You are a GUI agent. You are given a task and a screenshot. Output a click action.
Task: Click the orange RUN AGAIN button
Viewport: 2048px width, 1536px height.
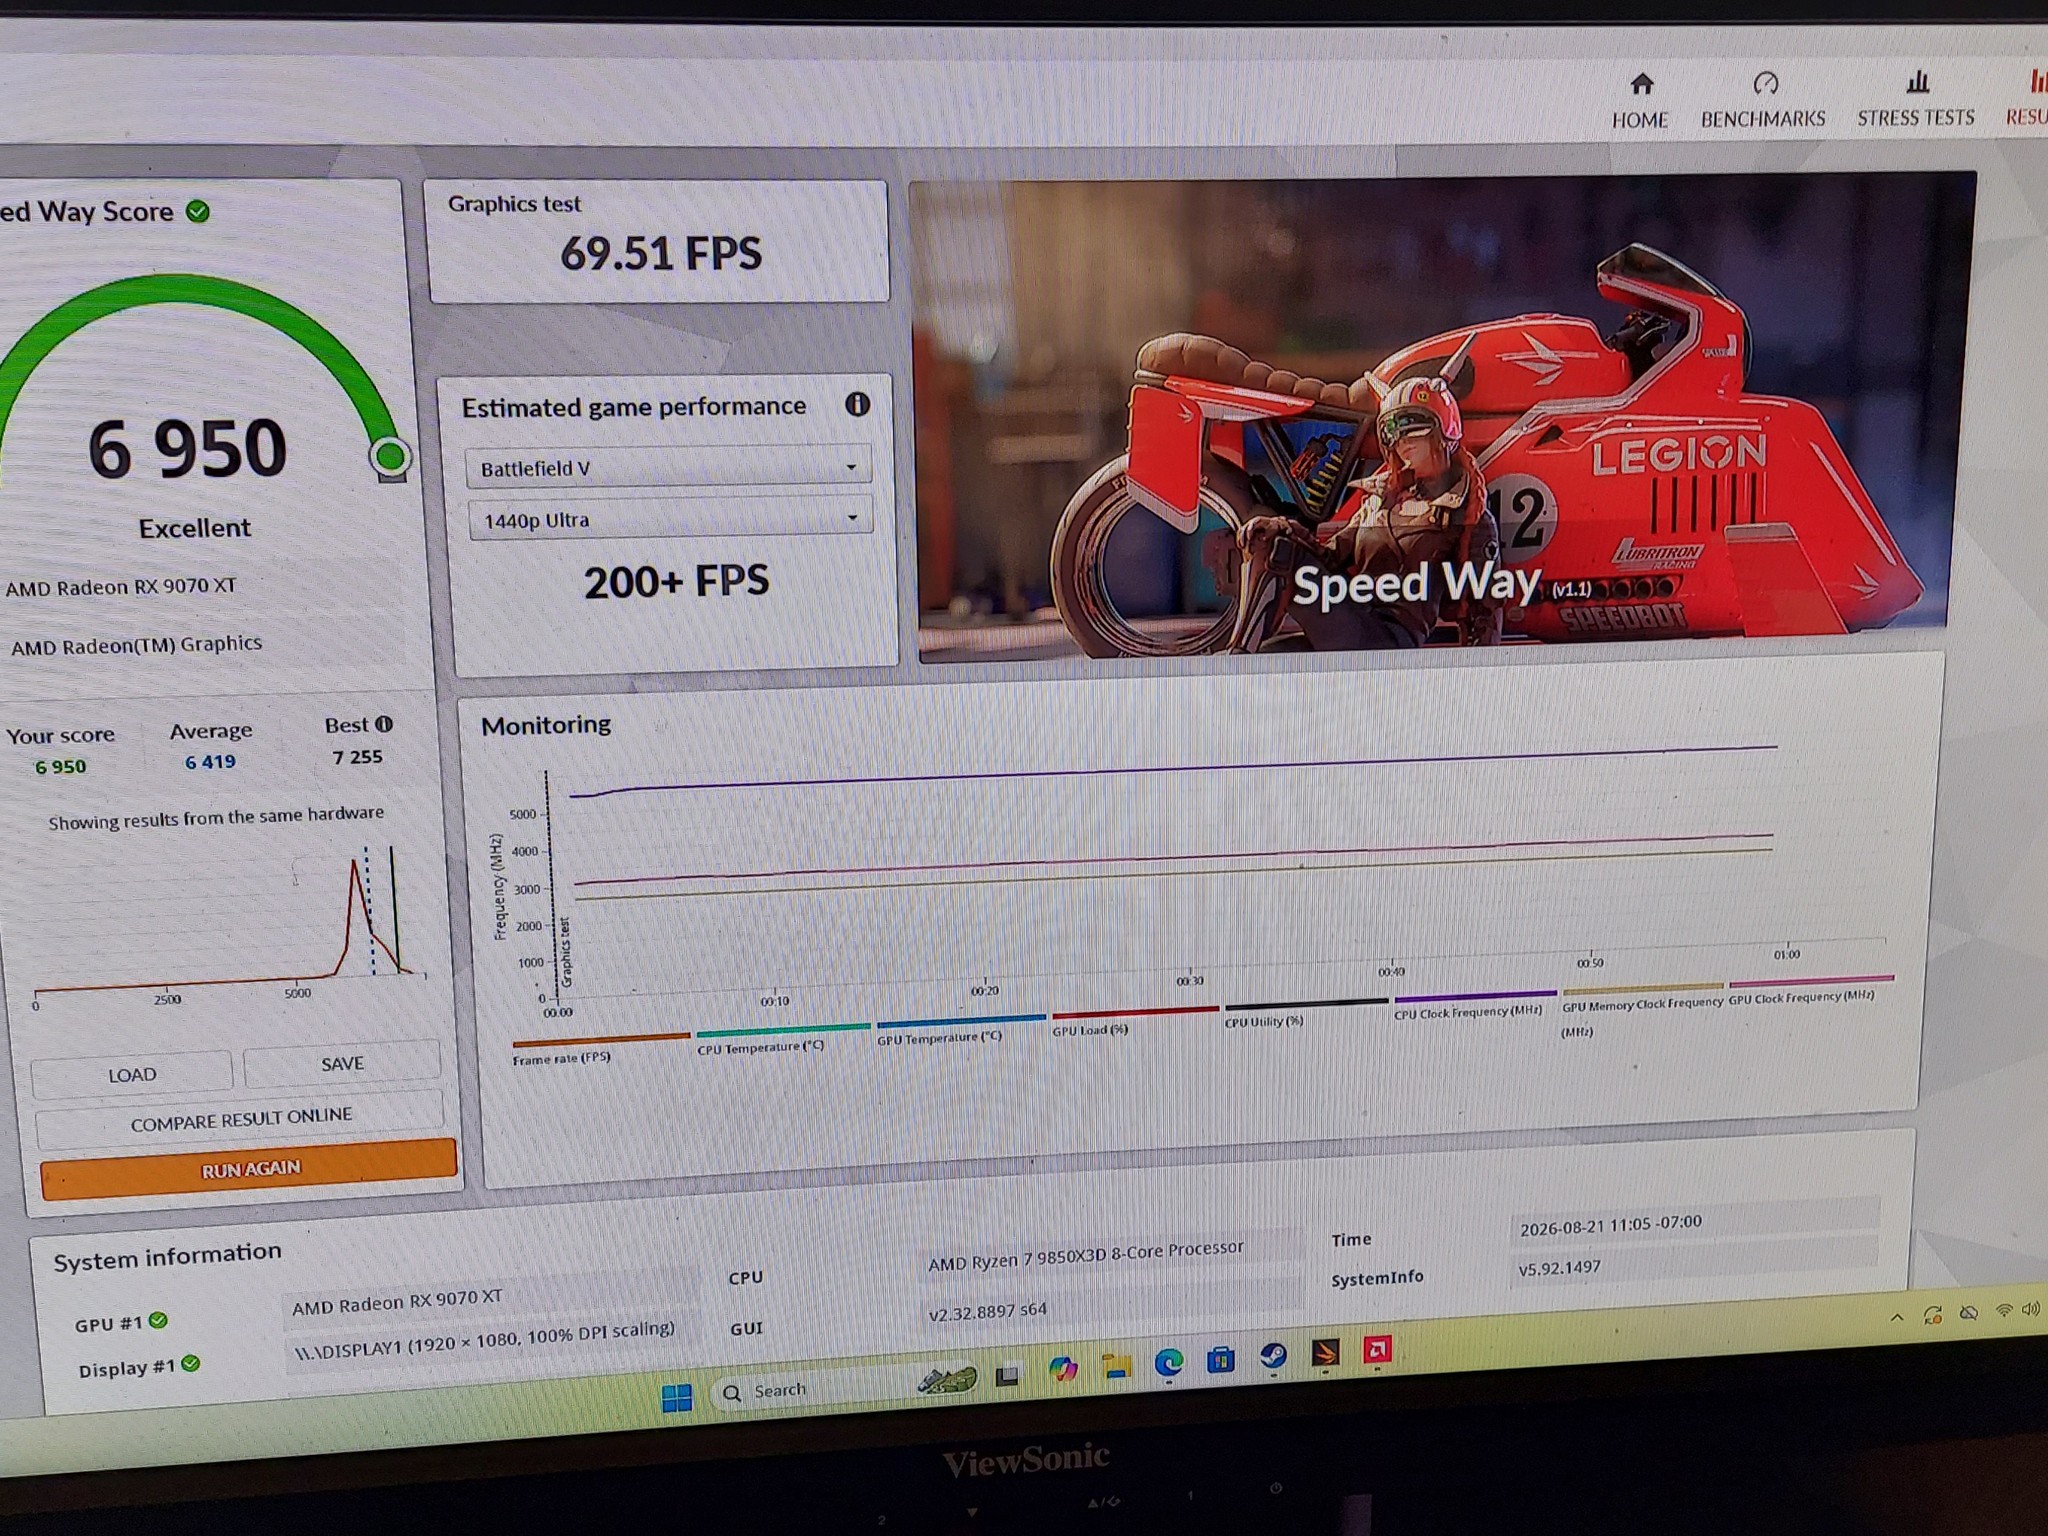249,1168
